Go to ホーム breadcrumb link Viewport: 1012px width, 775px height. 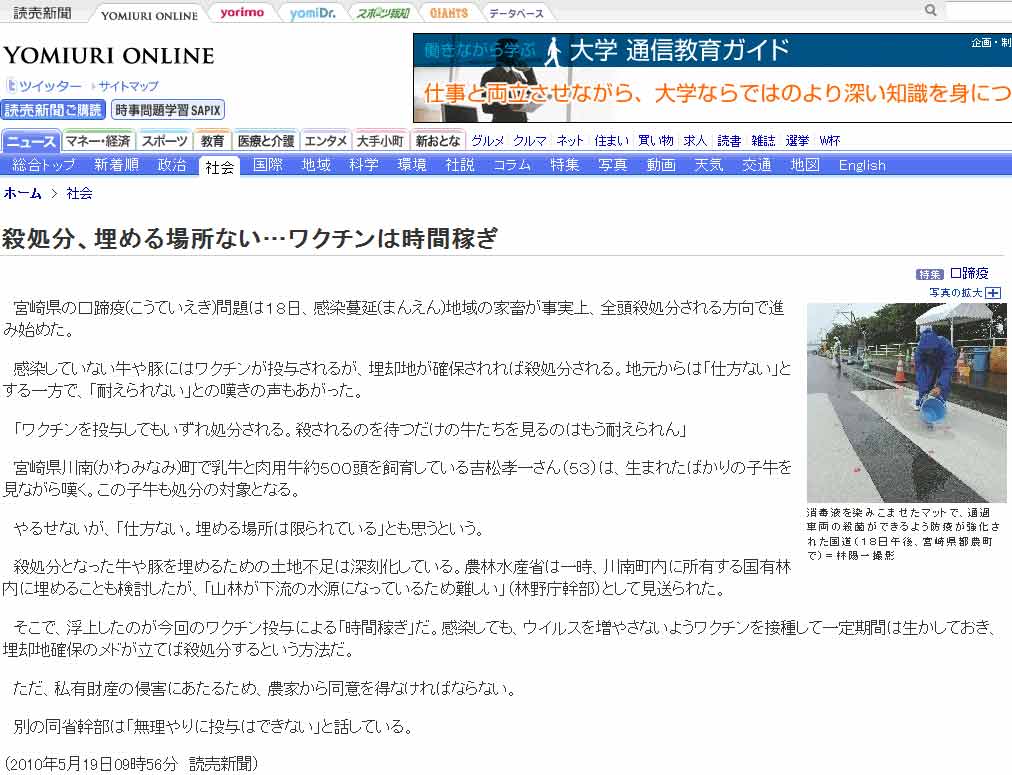[x=23, y=193]
